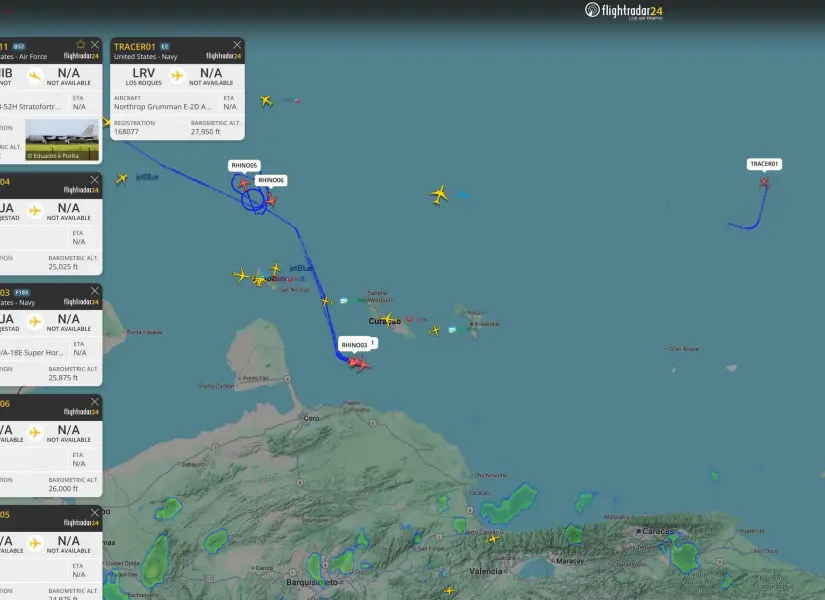This screenshot has height=600, width=825.
Task: Click the TRACER01 red aircraft icon on map
Action: click(764, 182)
